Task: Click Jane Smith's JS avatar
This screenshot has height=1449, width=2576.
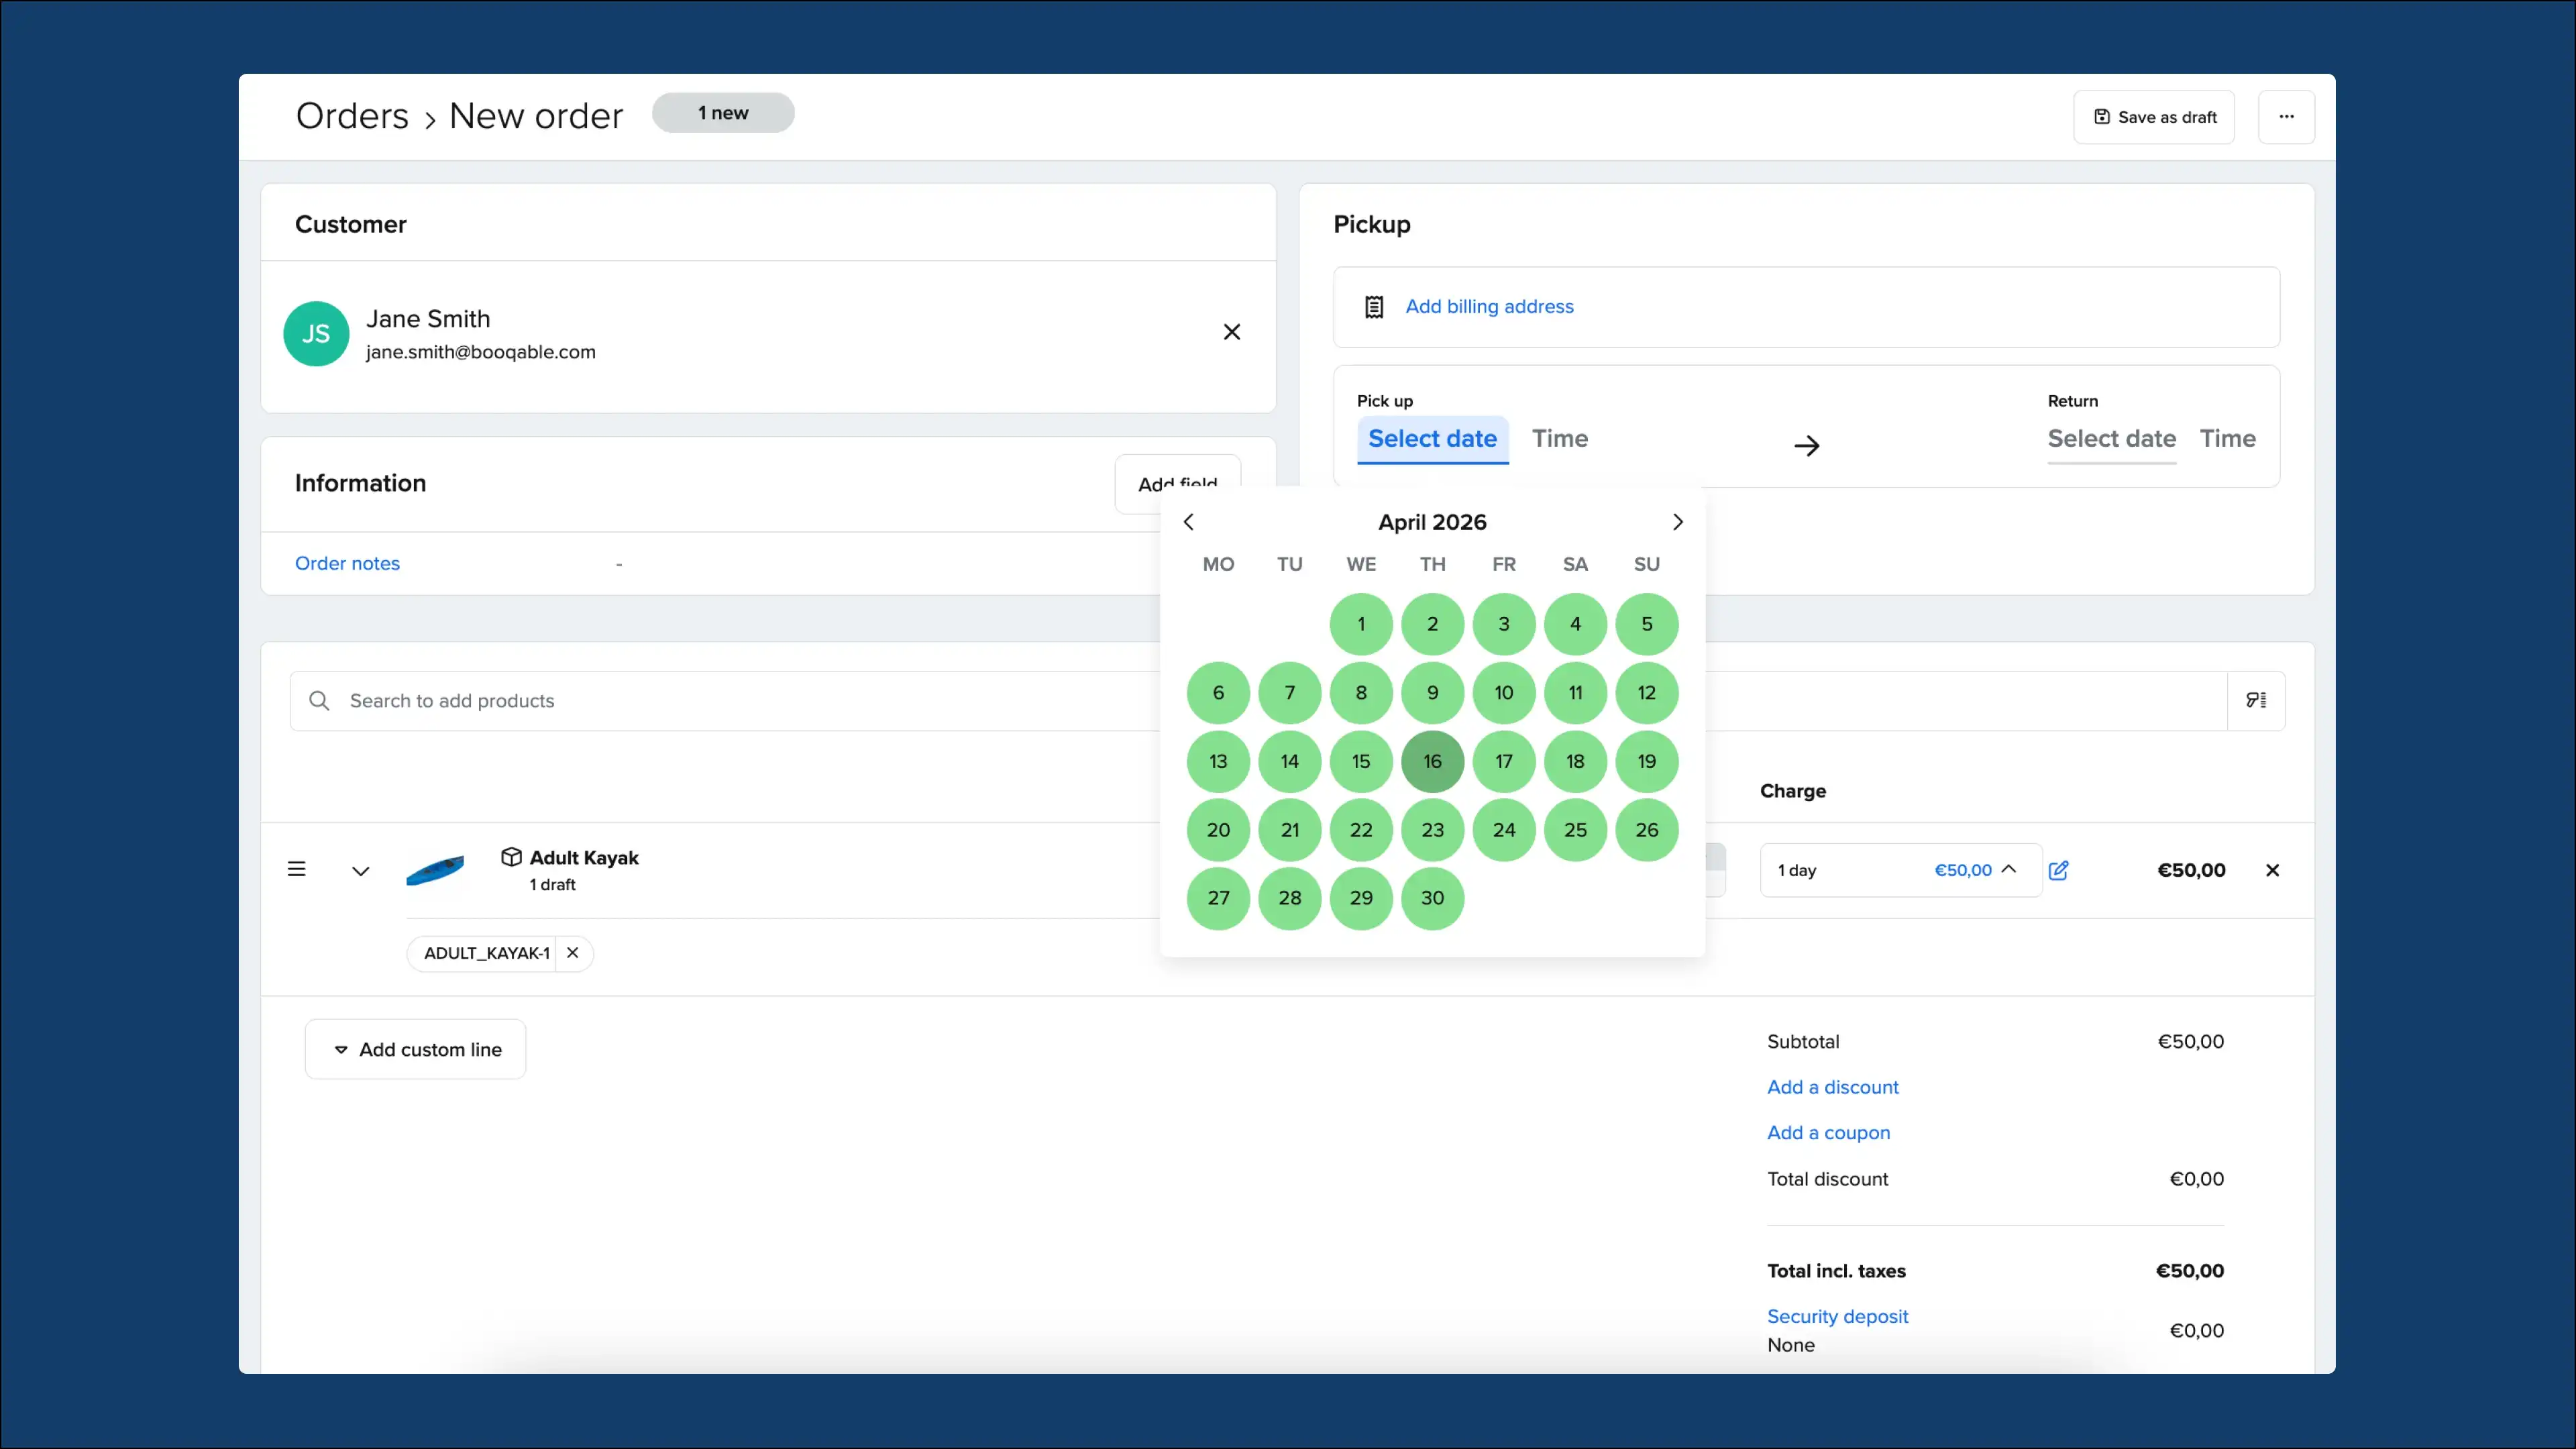Action: coord(316,333)
